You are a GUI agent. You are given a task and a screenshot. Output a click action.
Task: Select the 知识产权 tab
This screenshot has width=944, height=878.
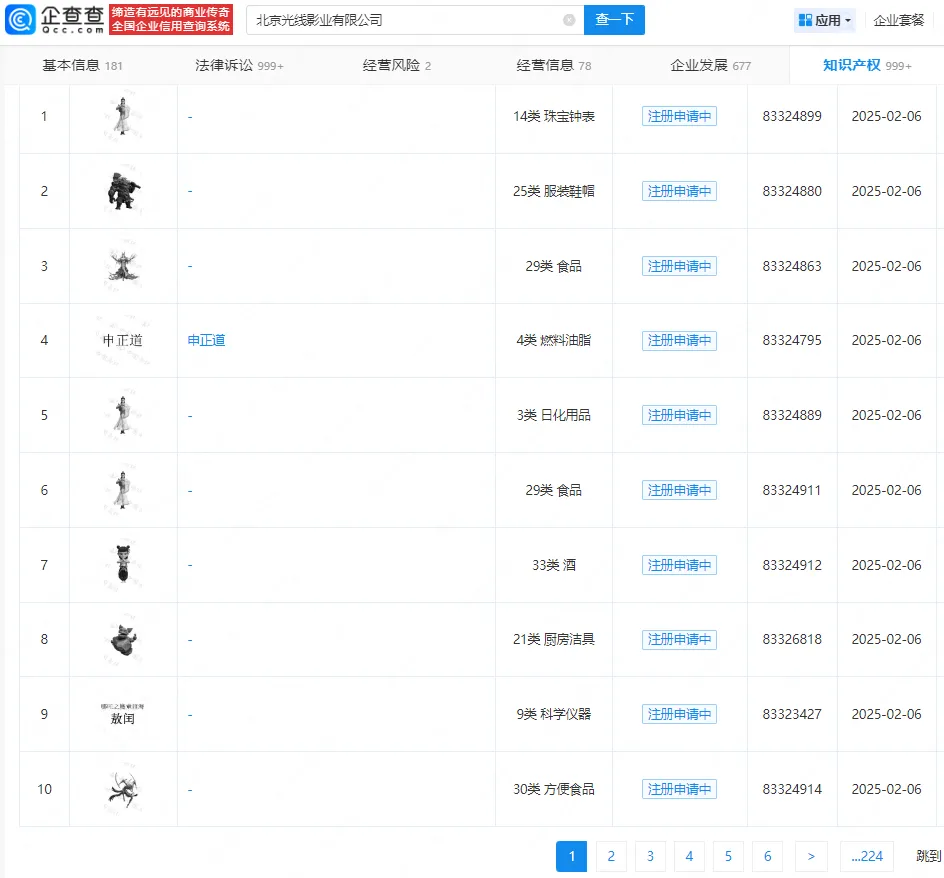click(867, 65)
